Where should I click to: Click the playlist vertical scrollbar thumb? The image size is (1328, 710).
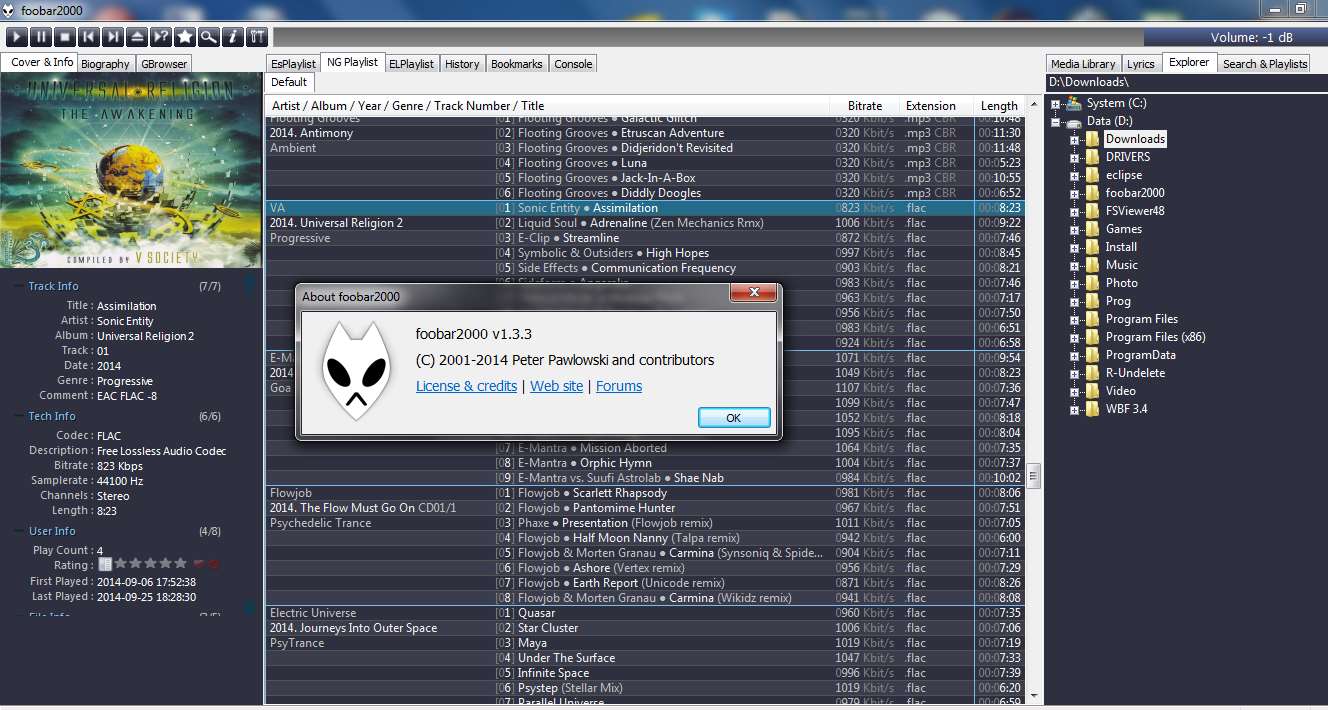pyautogui.click(x=1033, y=476)
